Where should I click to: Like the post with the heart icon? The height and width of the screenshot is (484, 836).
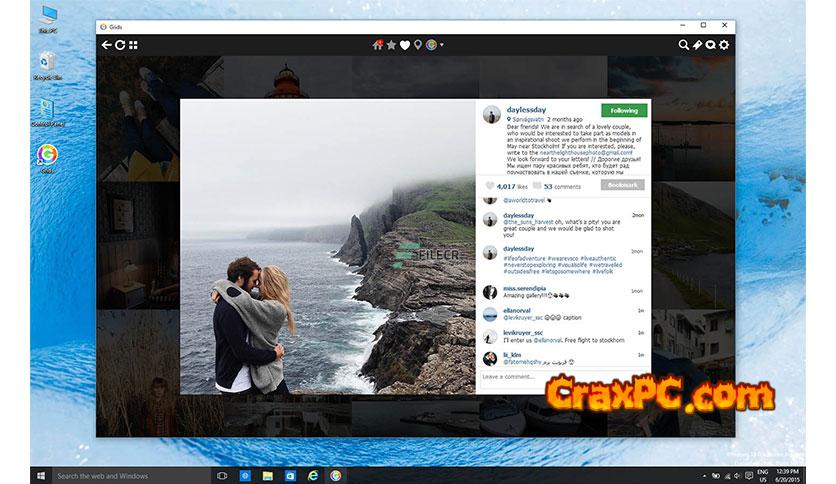click(489, 186)
